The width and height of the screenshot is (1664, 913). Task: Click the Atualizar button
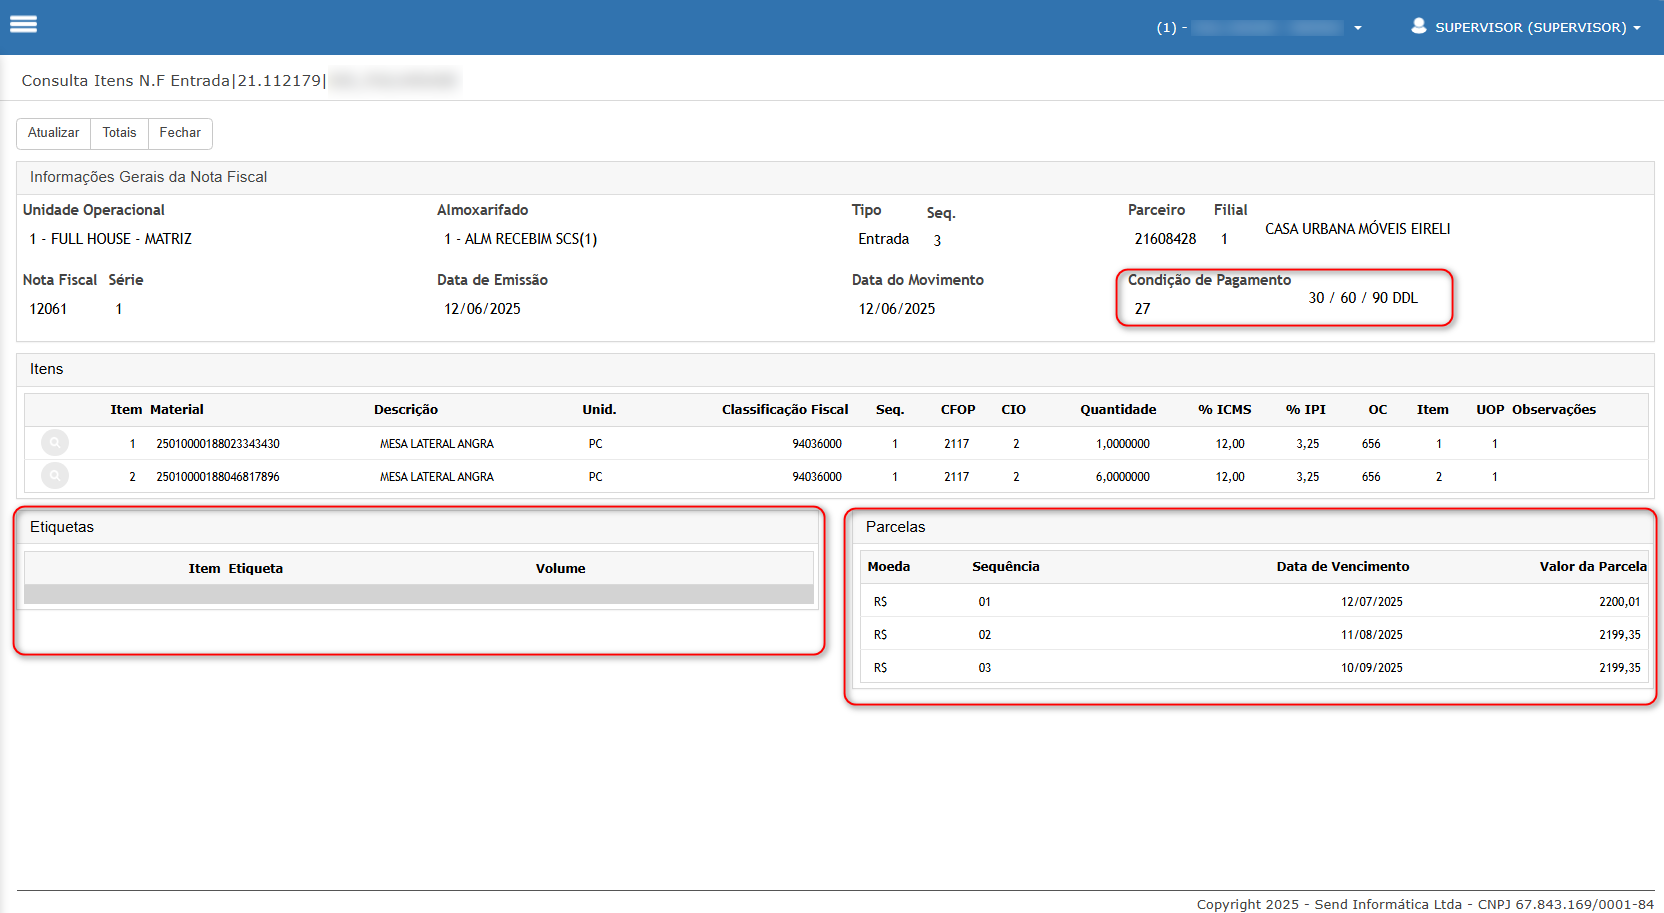pyautogui.click(x=53, y=133)
